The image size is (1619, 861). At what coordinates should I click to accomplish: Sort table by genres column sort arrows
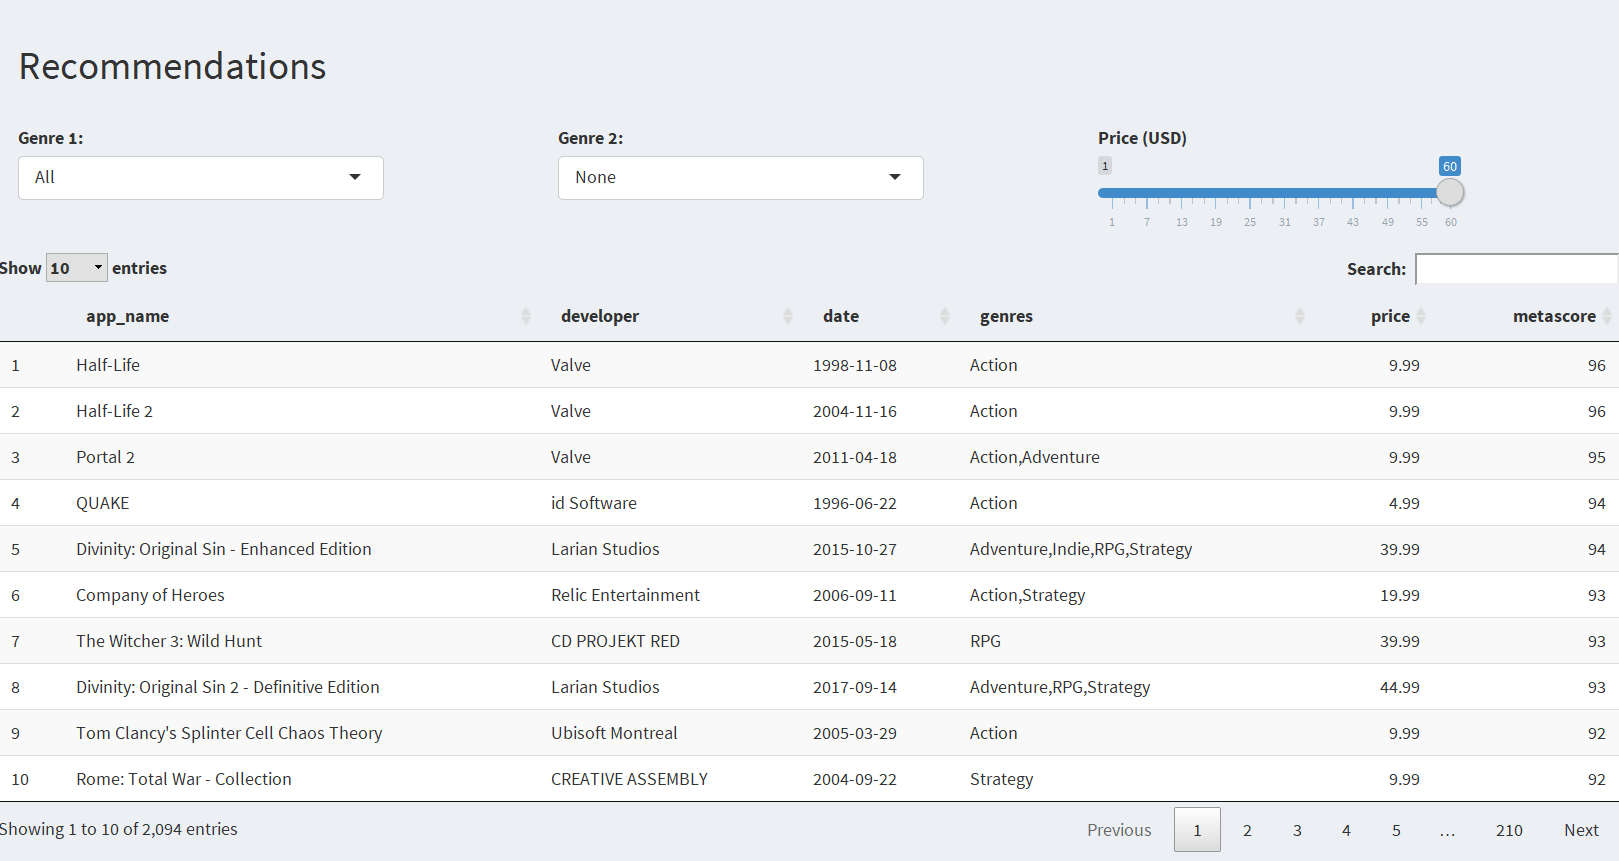click(x=1300, y=316)
